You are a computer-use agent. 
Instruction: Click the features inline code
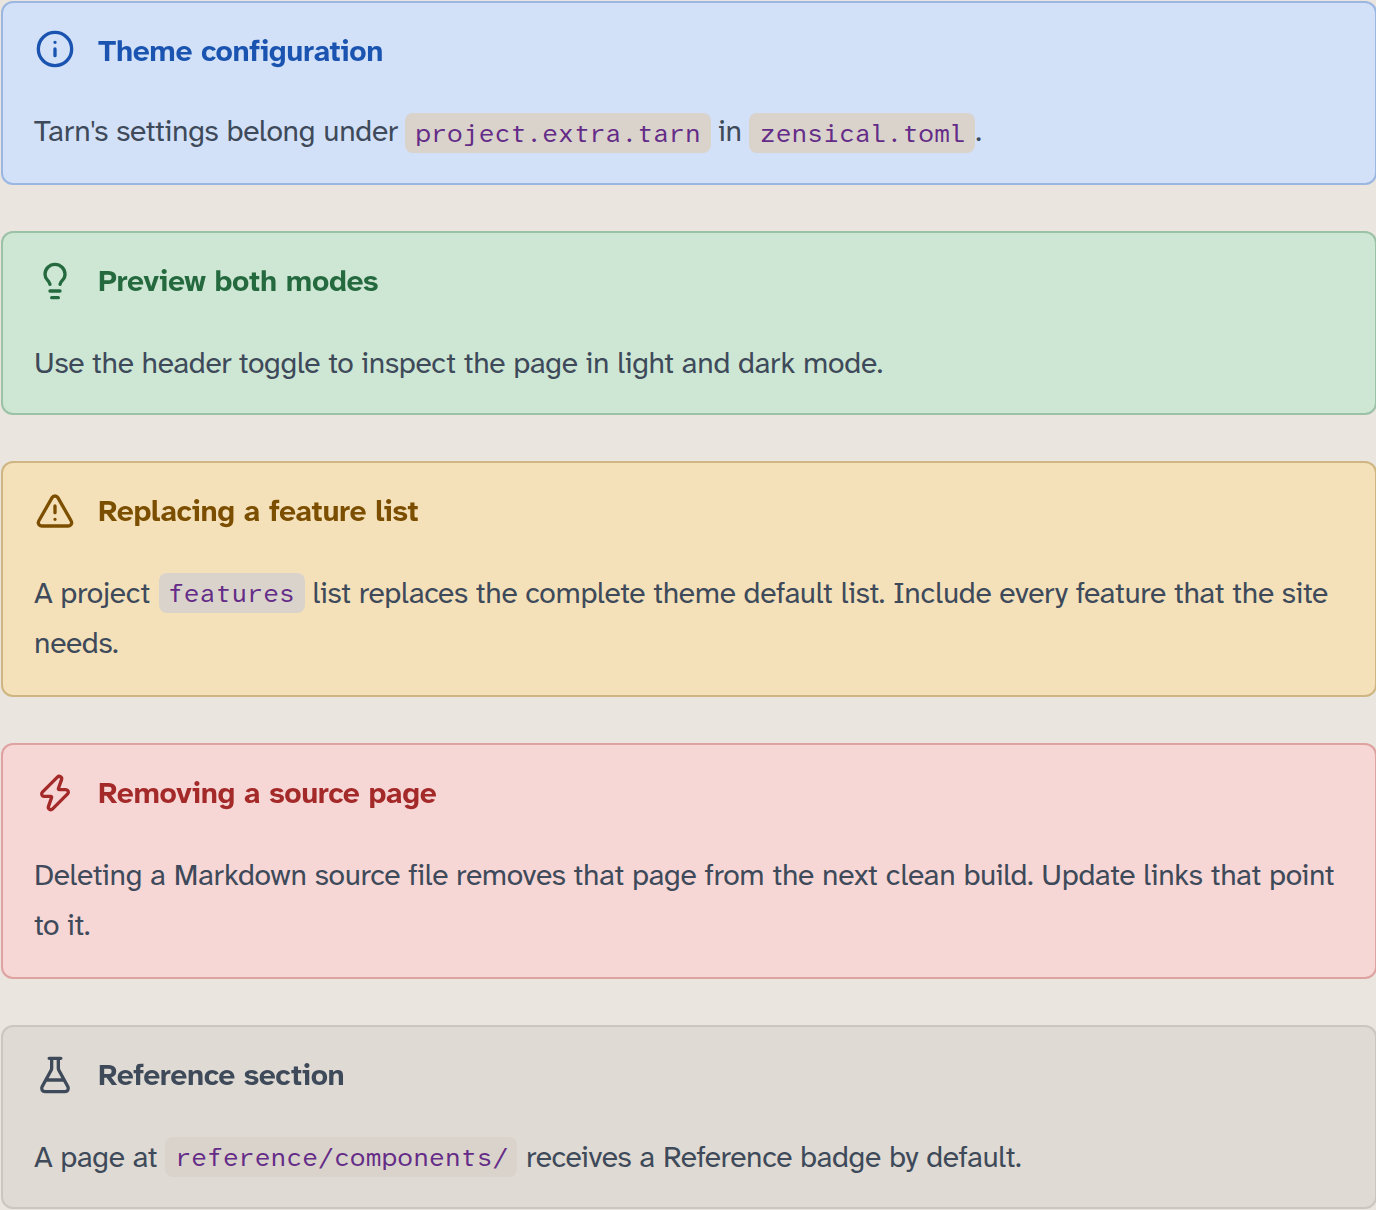(x=232, y=593)
